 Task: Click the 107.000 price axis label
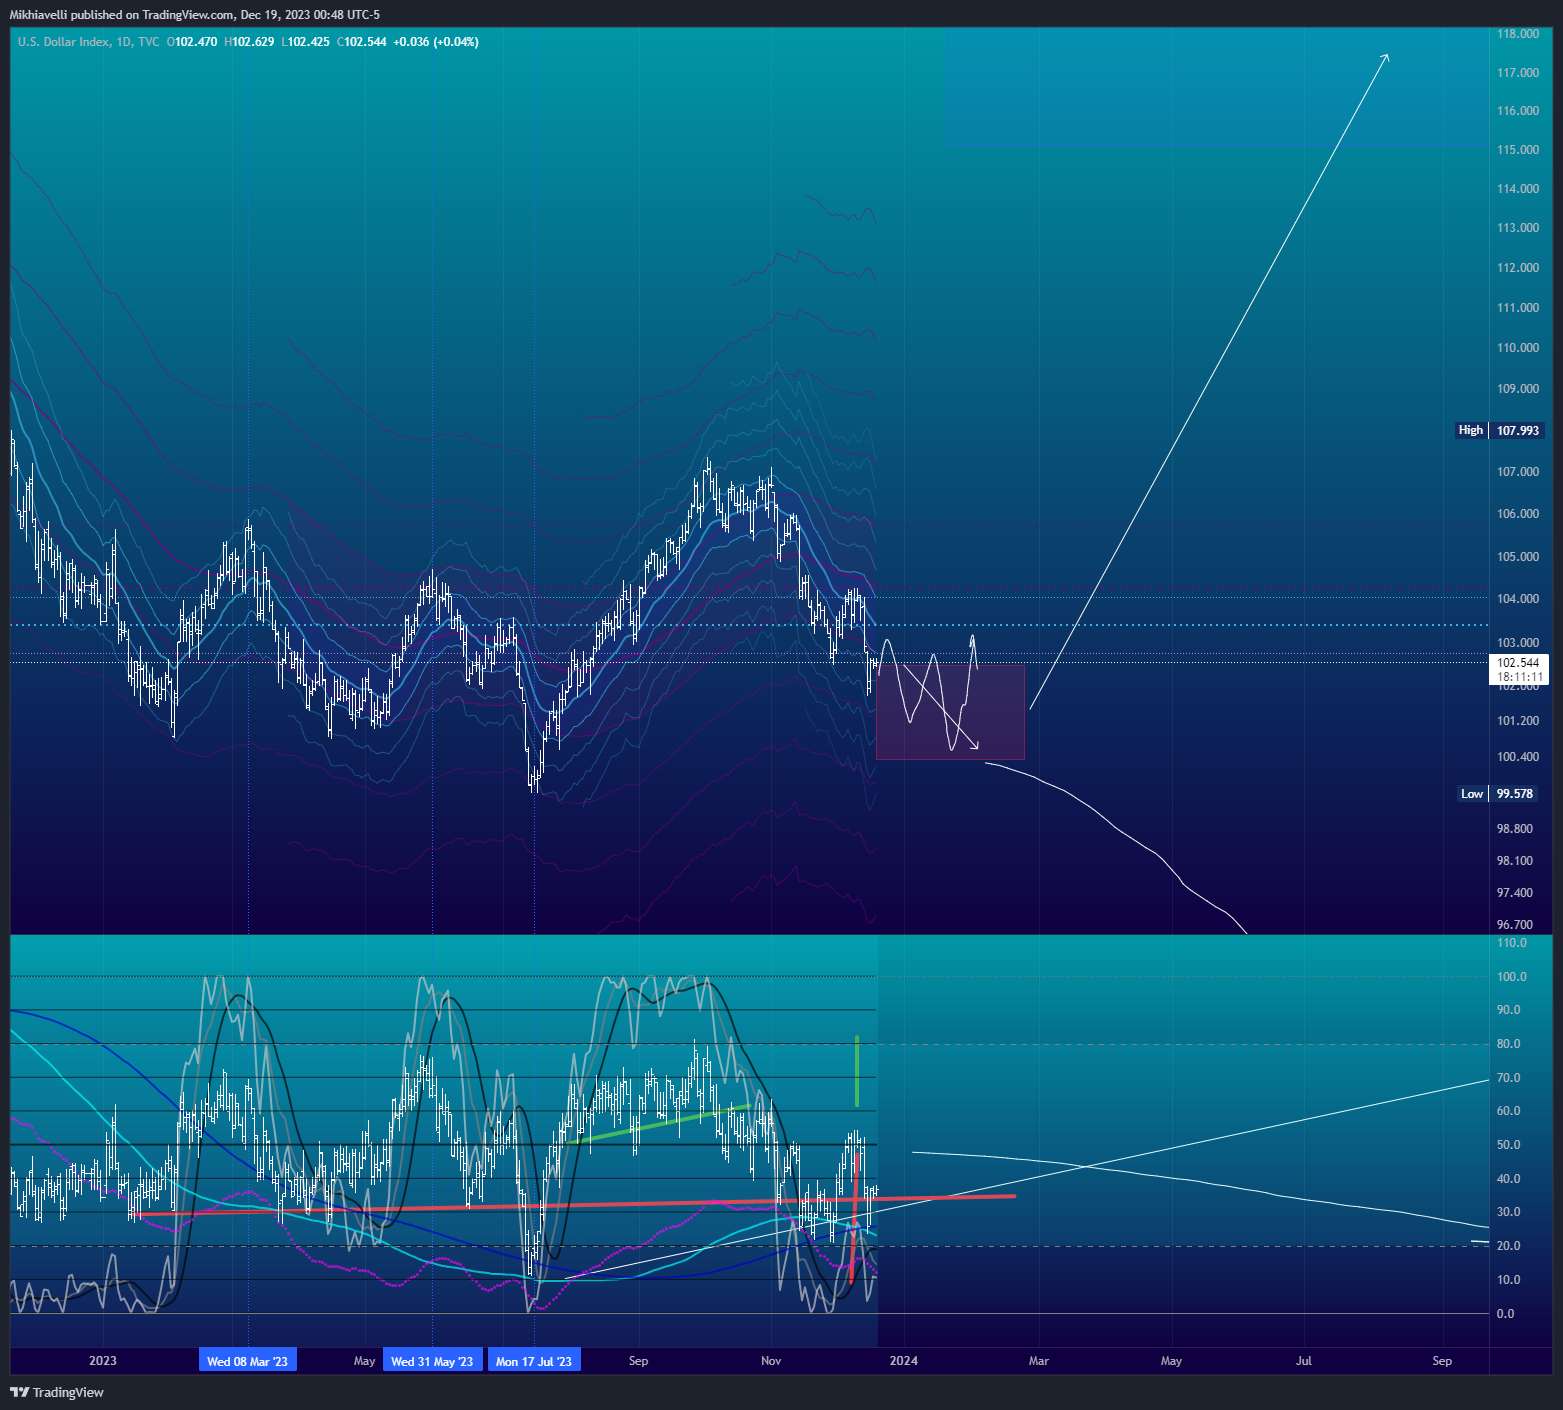click(1518, 472)
